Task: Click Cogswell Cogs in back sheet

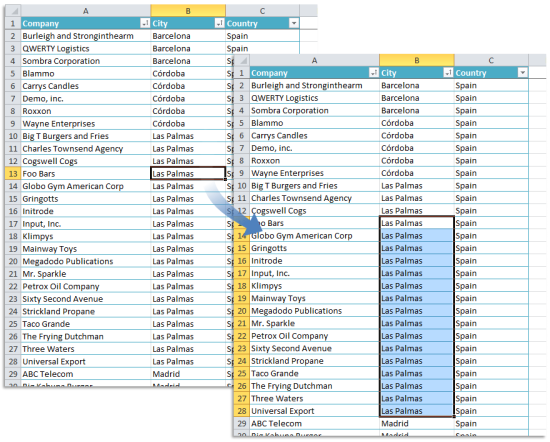Action: 86,161
